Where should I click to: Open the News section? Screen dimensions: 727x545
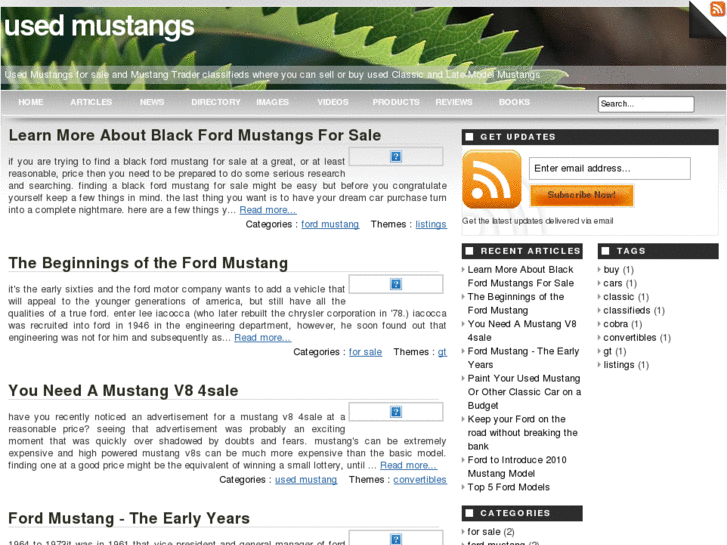point(152,102)
